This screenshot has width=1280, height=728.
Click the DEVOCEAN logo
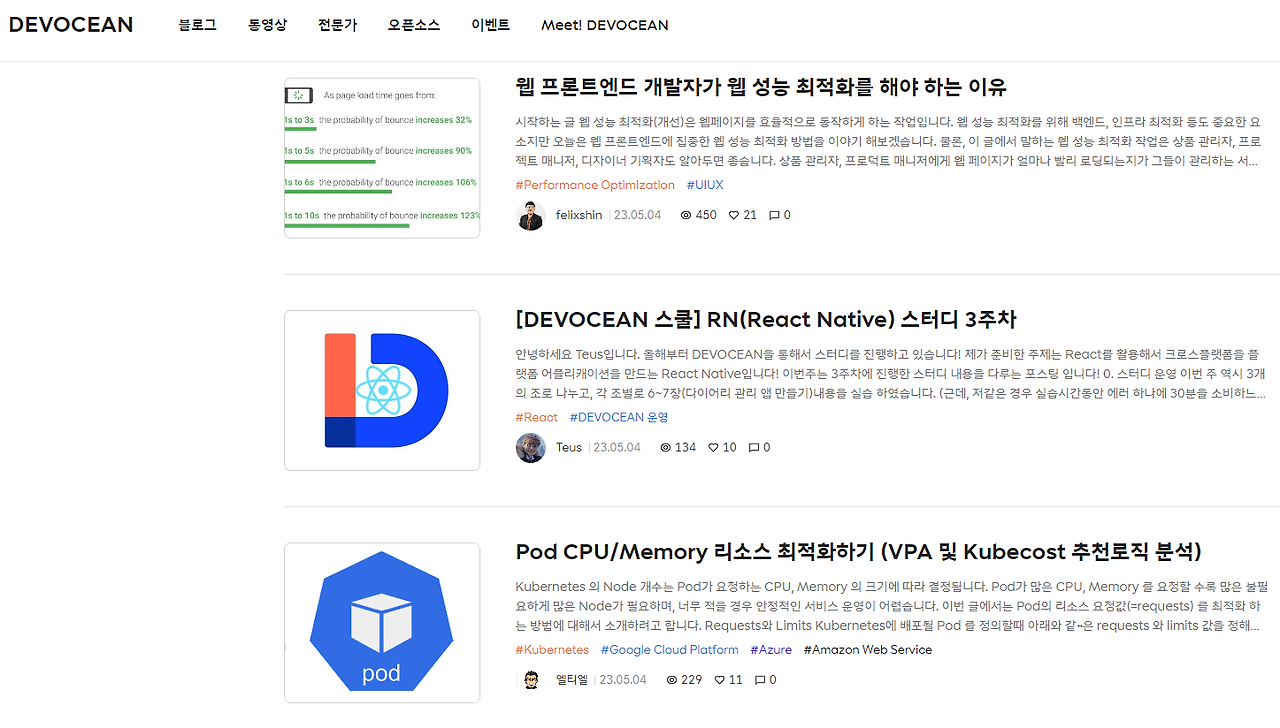(70, 25)
